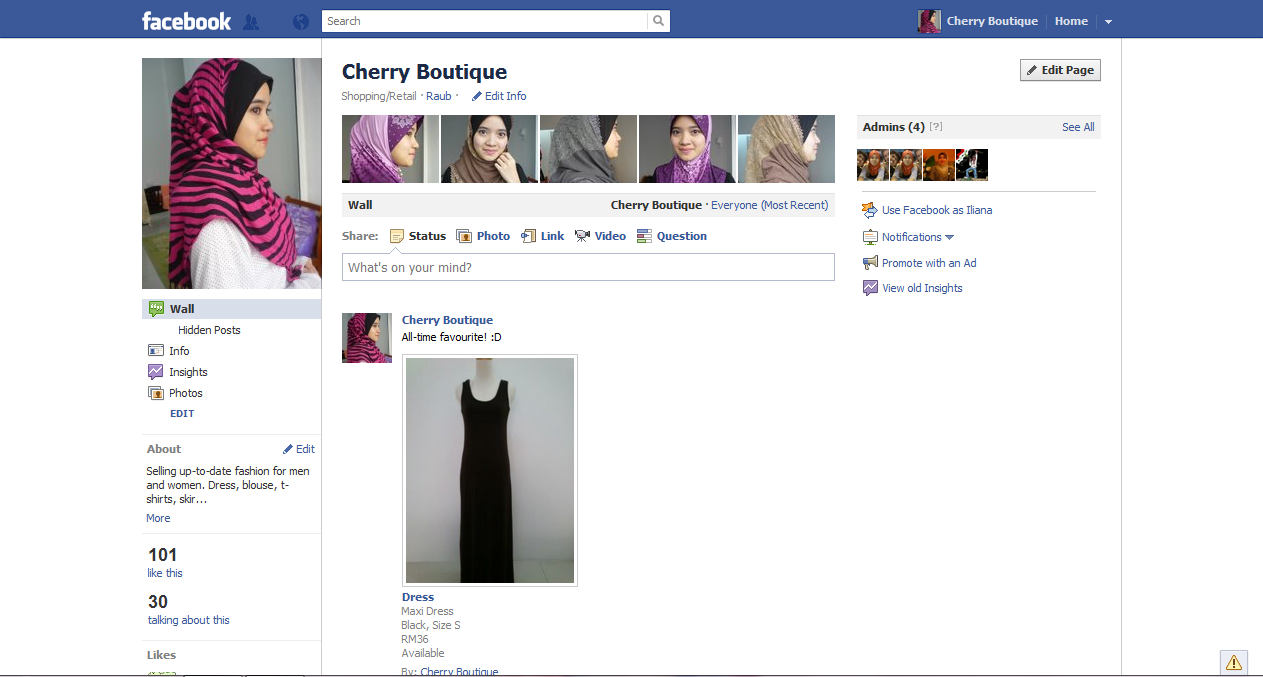Click the search magnifier button
1263x677 pixels.
click(658, 21)
